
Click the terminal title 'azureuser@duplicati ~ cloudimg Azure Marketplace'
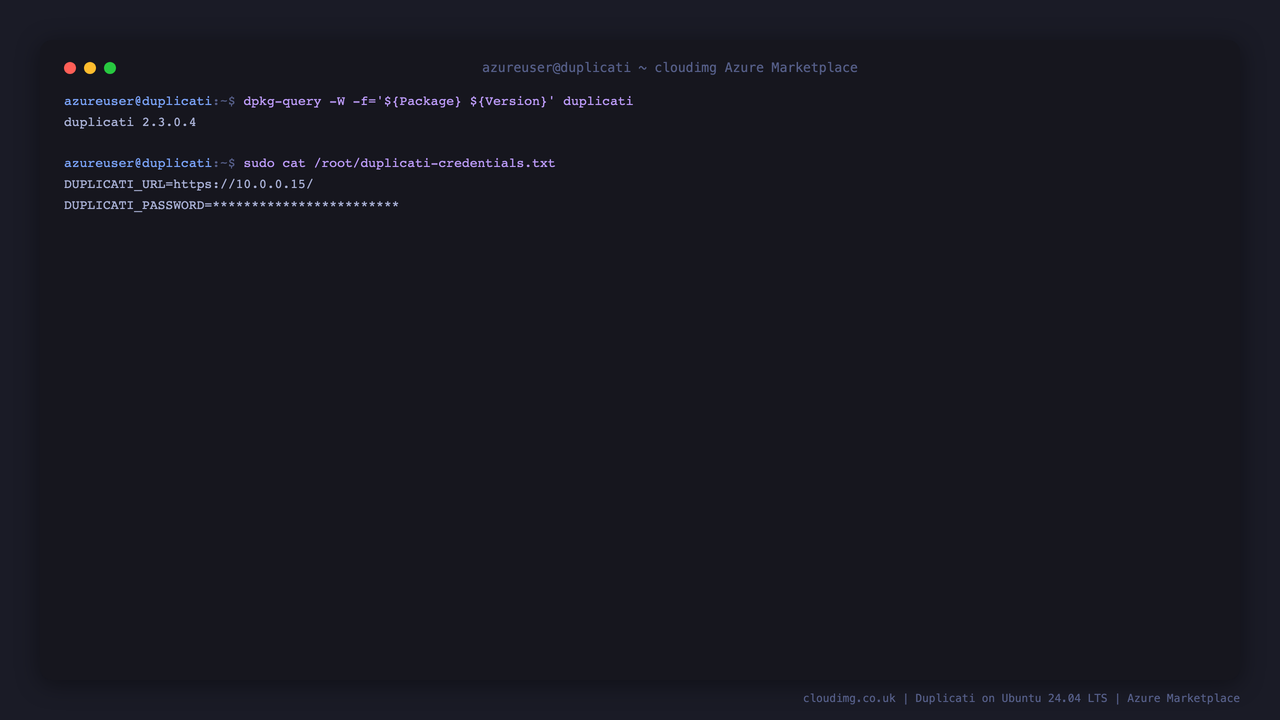click(670, 68)
